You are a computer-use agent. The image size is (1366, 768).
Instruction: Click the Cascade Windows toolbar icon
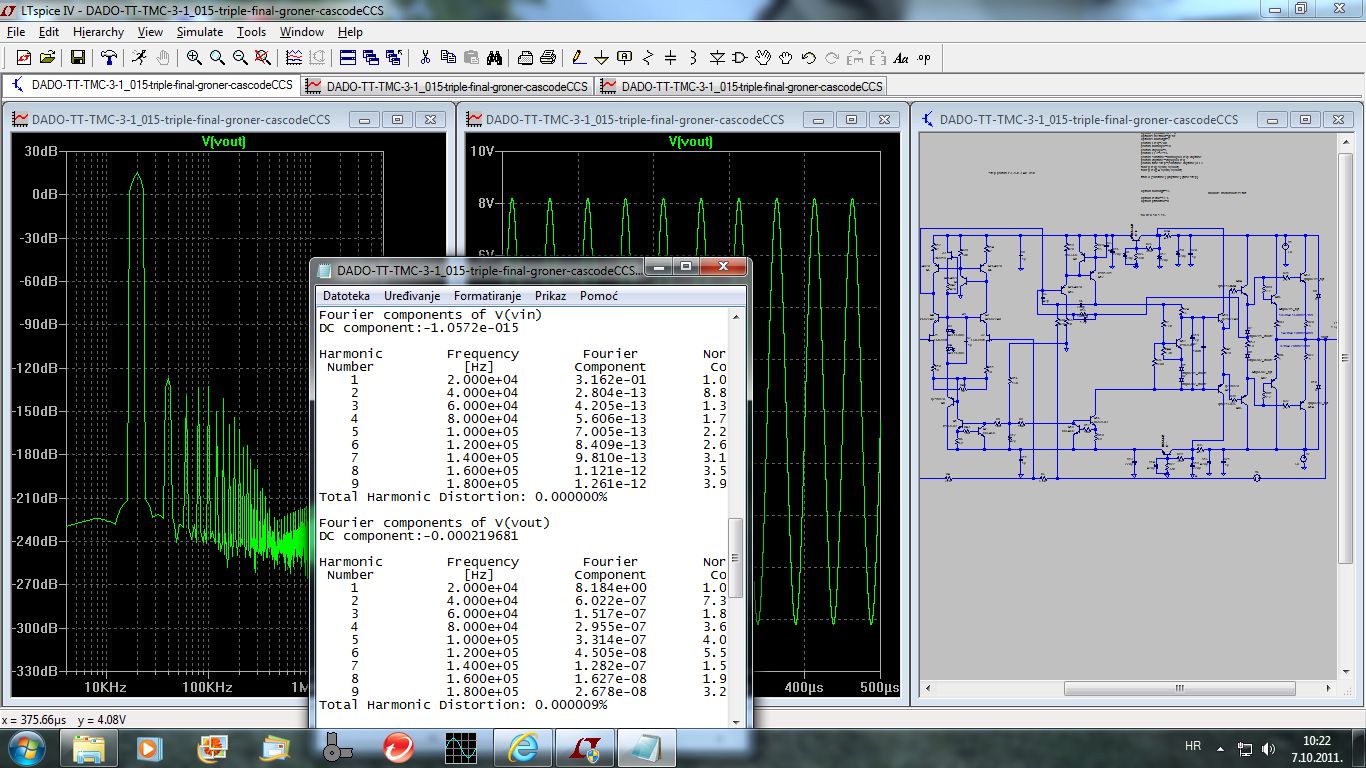[371, 58]
